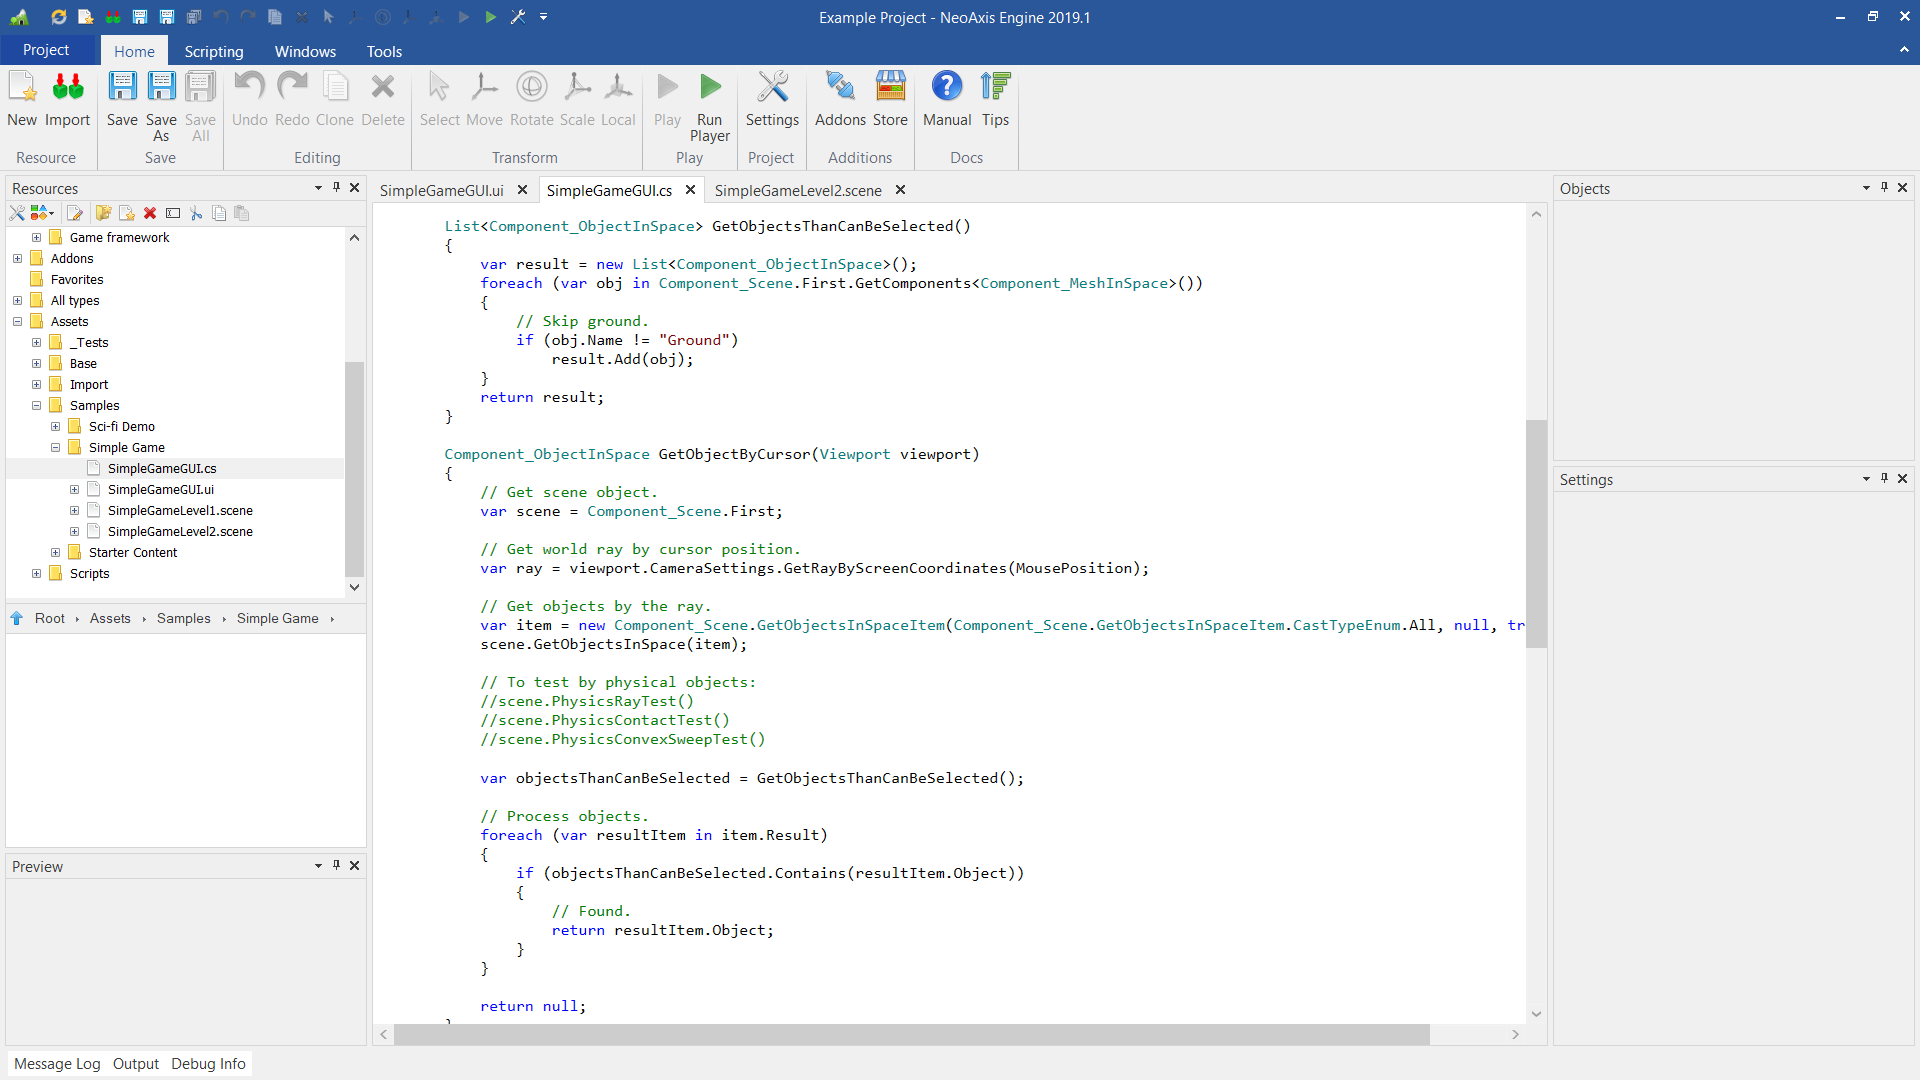Open the Manual help icon
This screenshot has width=1920, height=1080.
[x=946, y=88]
